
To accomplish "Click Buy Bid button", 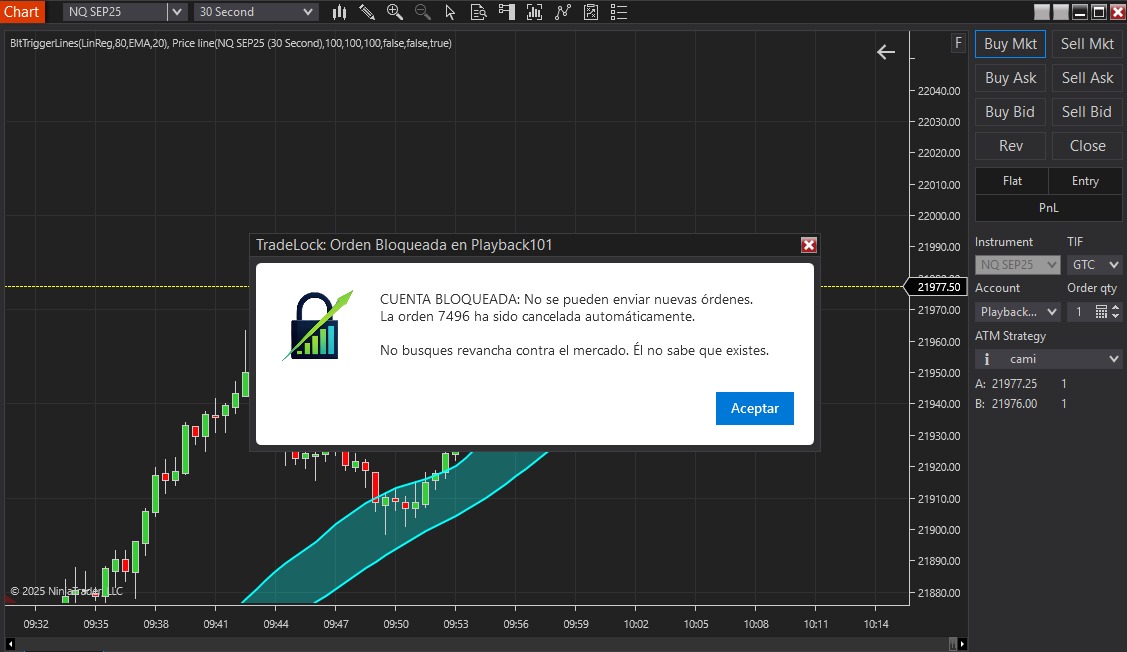I will pyautogui.click(x=1011, y=112).
